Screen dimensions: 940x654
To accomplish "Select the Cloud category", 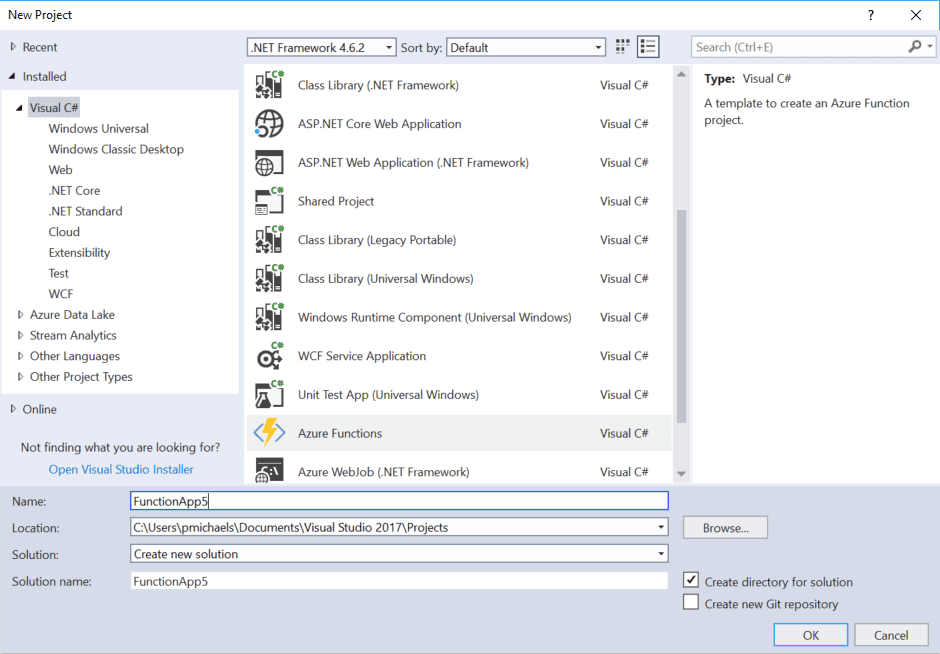I will coord(64,232).
